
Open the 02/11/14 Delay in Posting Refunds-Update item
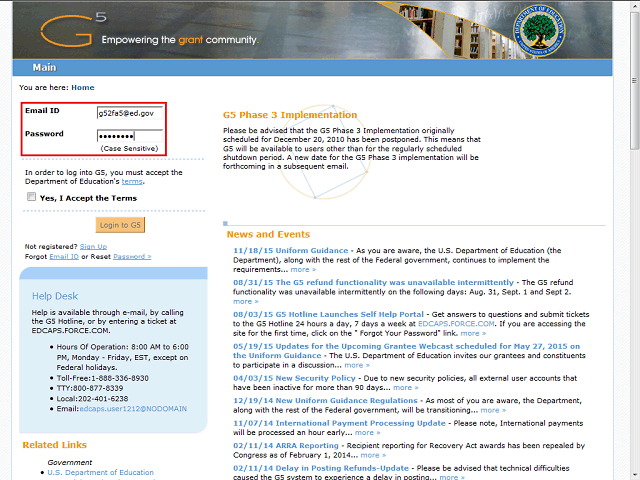click(x=321, y=468)
